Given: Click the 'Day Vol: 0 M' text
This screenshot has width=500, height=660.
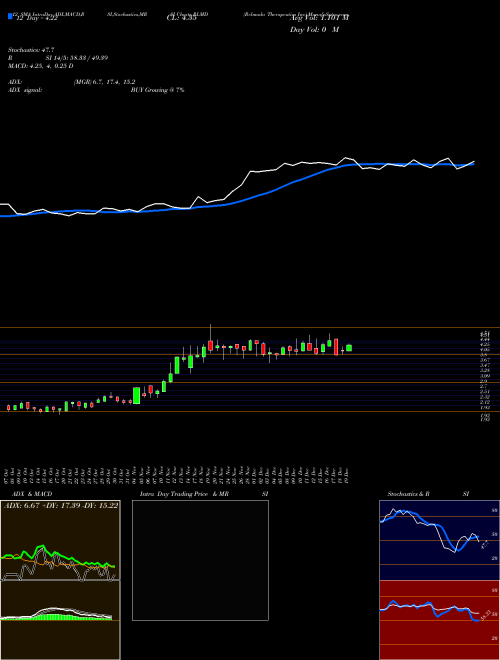Looking at the screenshot, I should pos(314,30).
